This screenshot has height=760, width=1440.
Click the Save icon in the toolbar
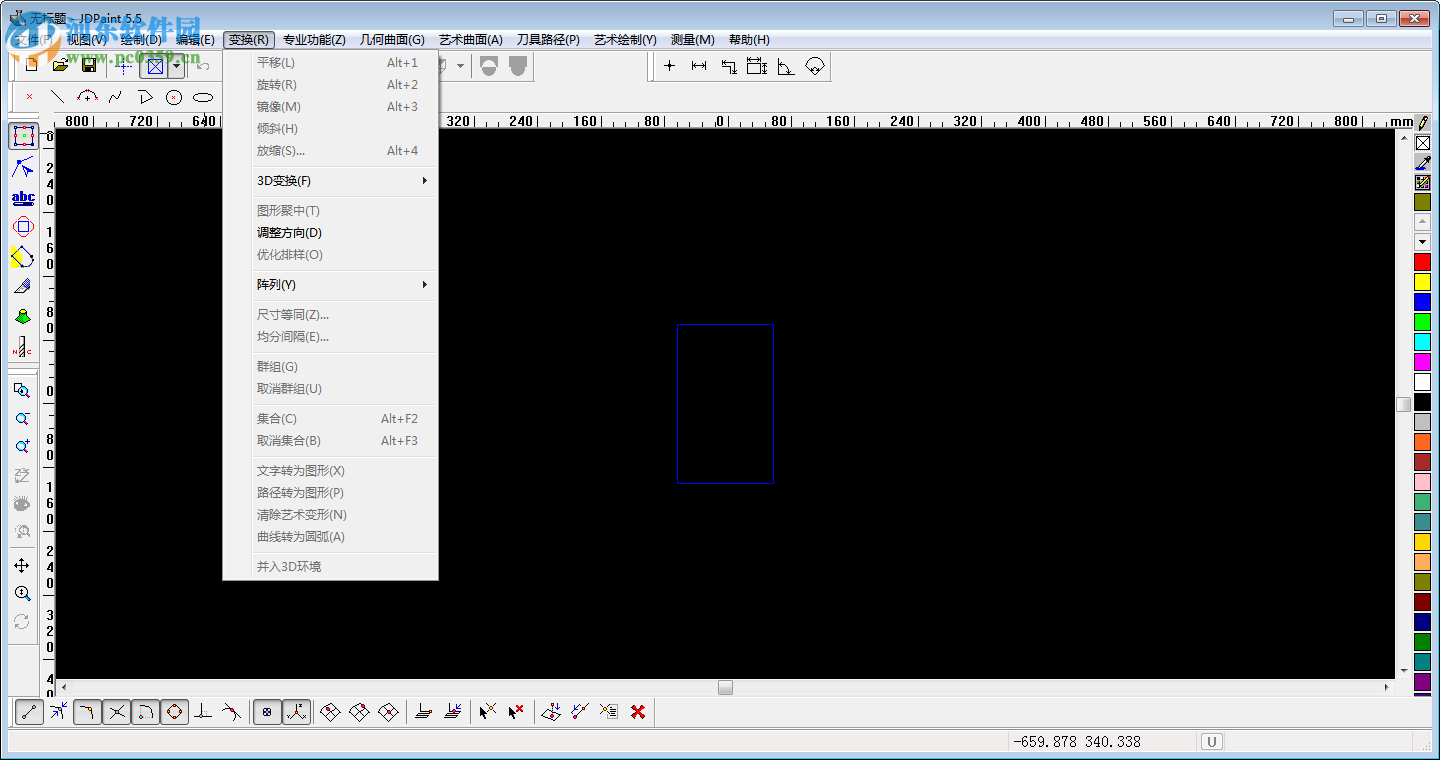coord(90,64)
